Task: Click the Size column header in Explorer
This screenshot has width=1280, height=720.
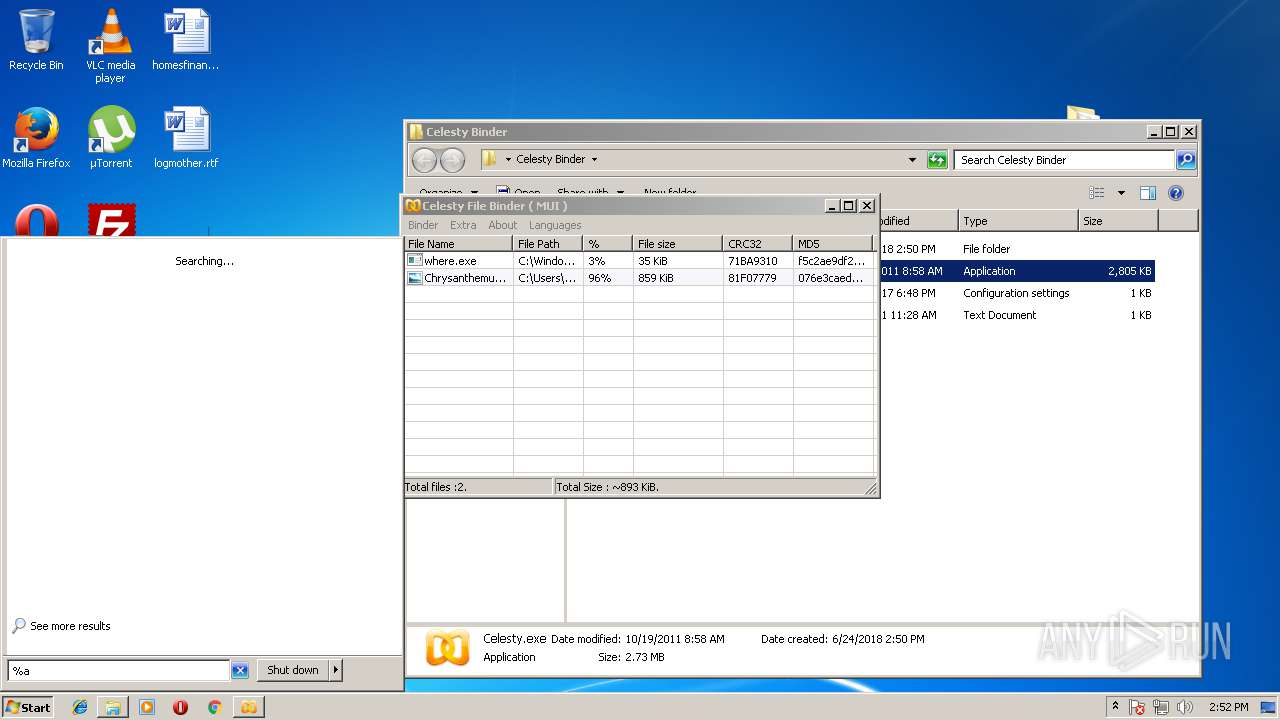Action: point(1118,221)
